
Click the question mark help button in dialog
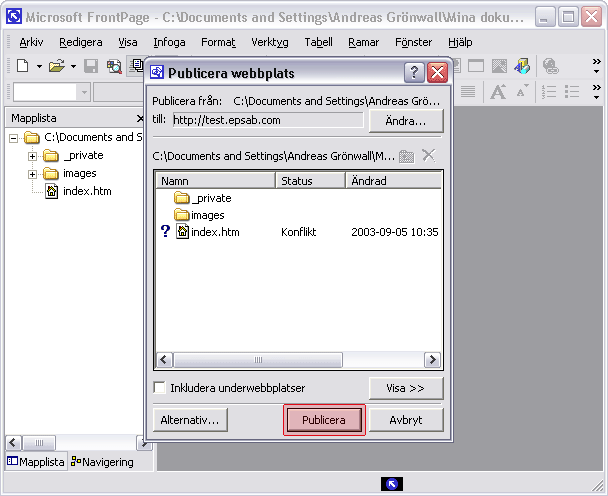tap(413, 72)
